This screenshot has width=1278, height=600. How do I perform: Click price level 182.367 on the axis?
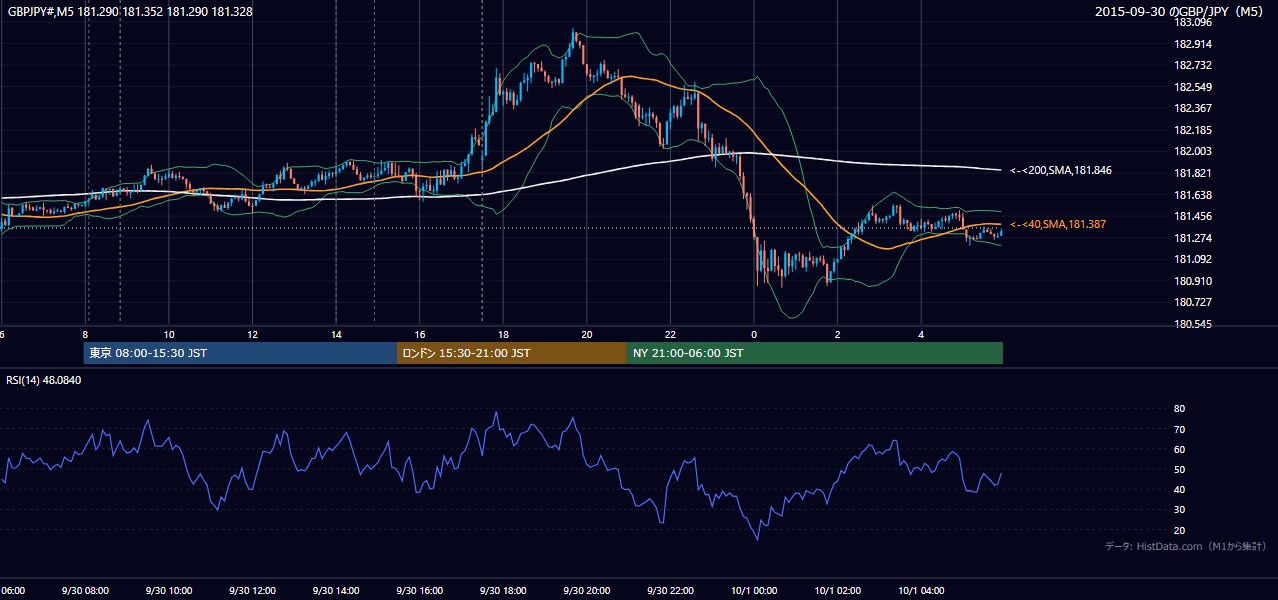1192,108
